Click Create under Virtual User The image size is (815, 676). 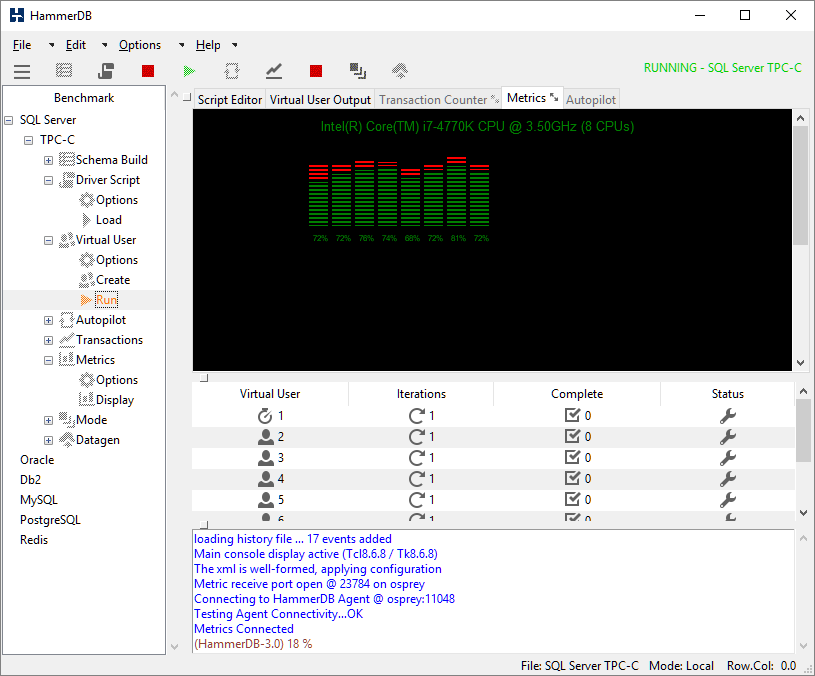[x=113, y=280]
